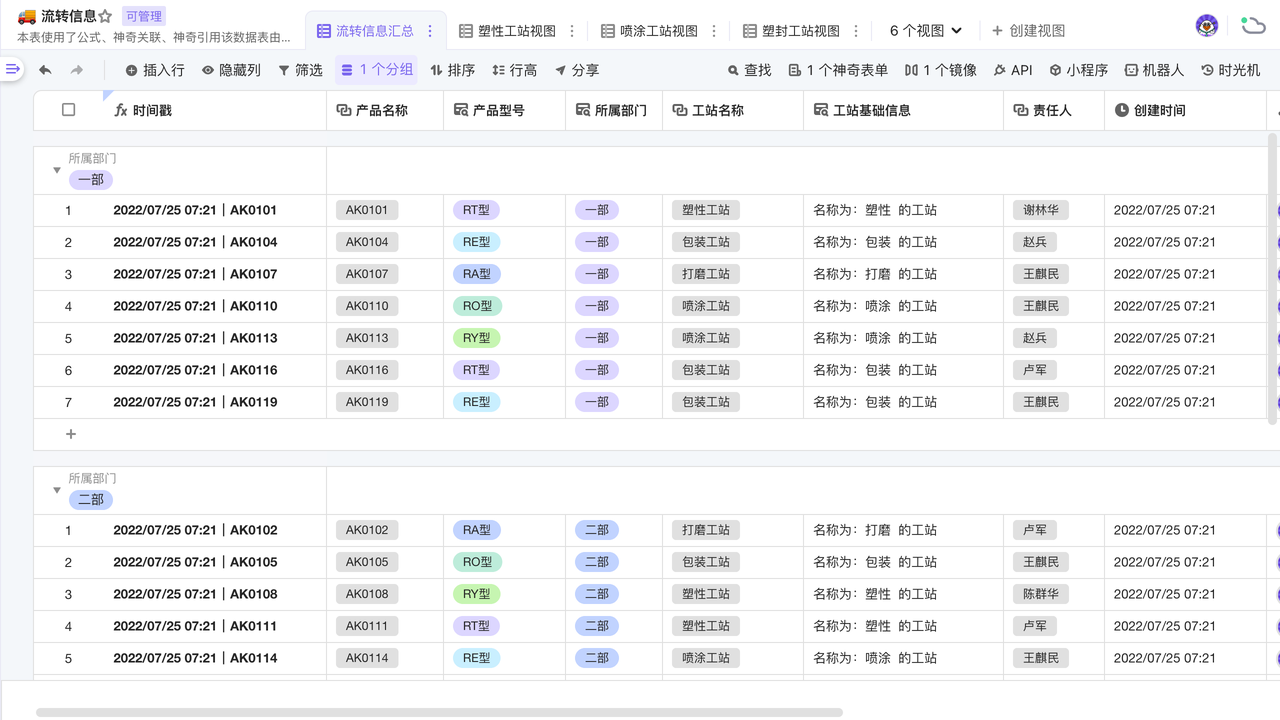Collapse the 二部 group

click(x=57, y=490)
